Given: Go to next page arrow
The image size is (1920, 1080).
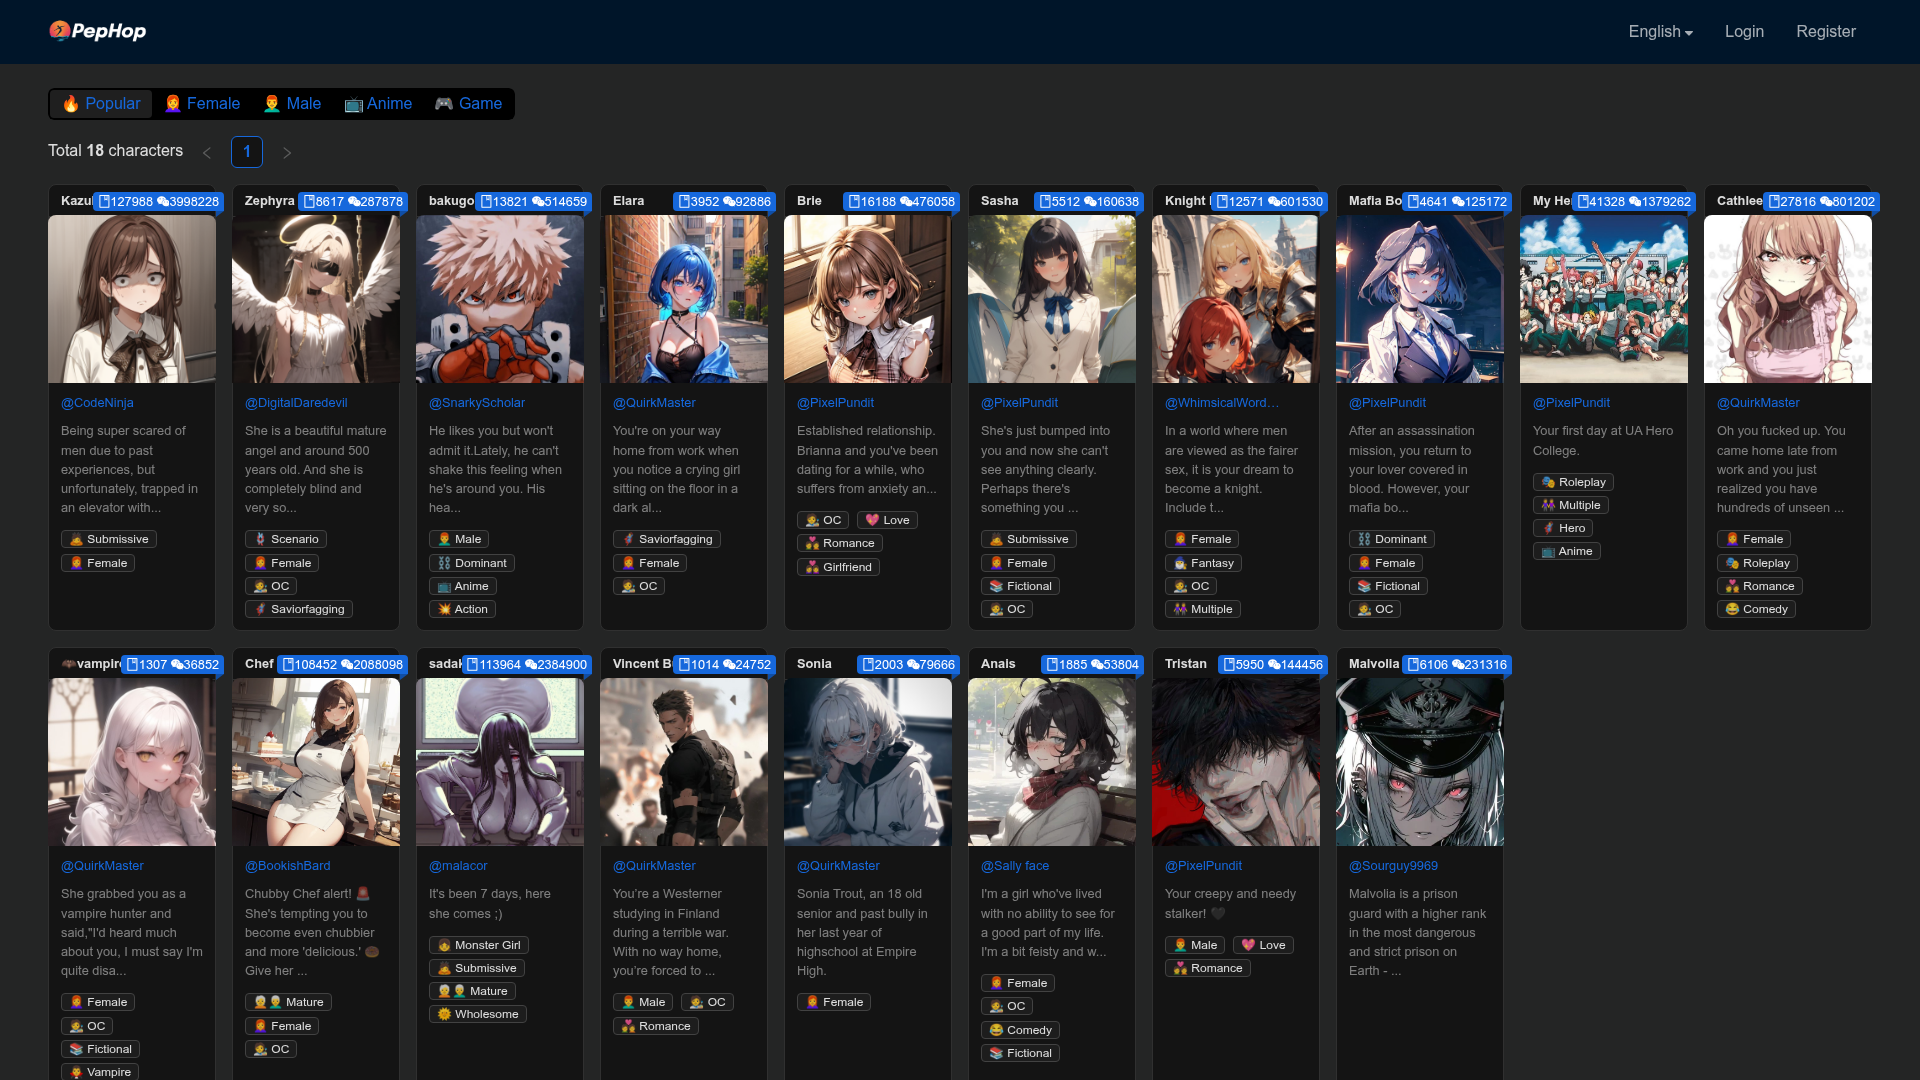Looking at the screenshot, I should 287,153.
